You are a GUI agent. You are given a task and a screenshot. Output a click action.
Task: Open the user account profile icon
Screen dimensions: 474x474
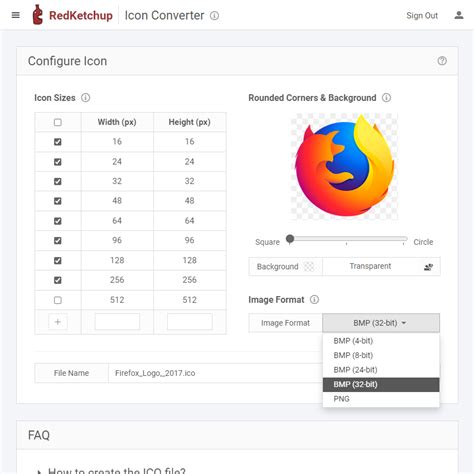point(459,15)
